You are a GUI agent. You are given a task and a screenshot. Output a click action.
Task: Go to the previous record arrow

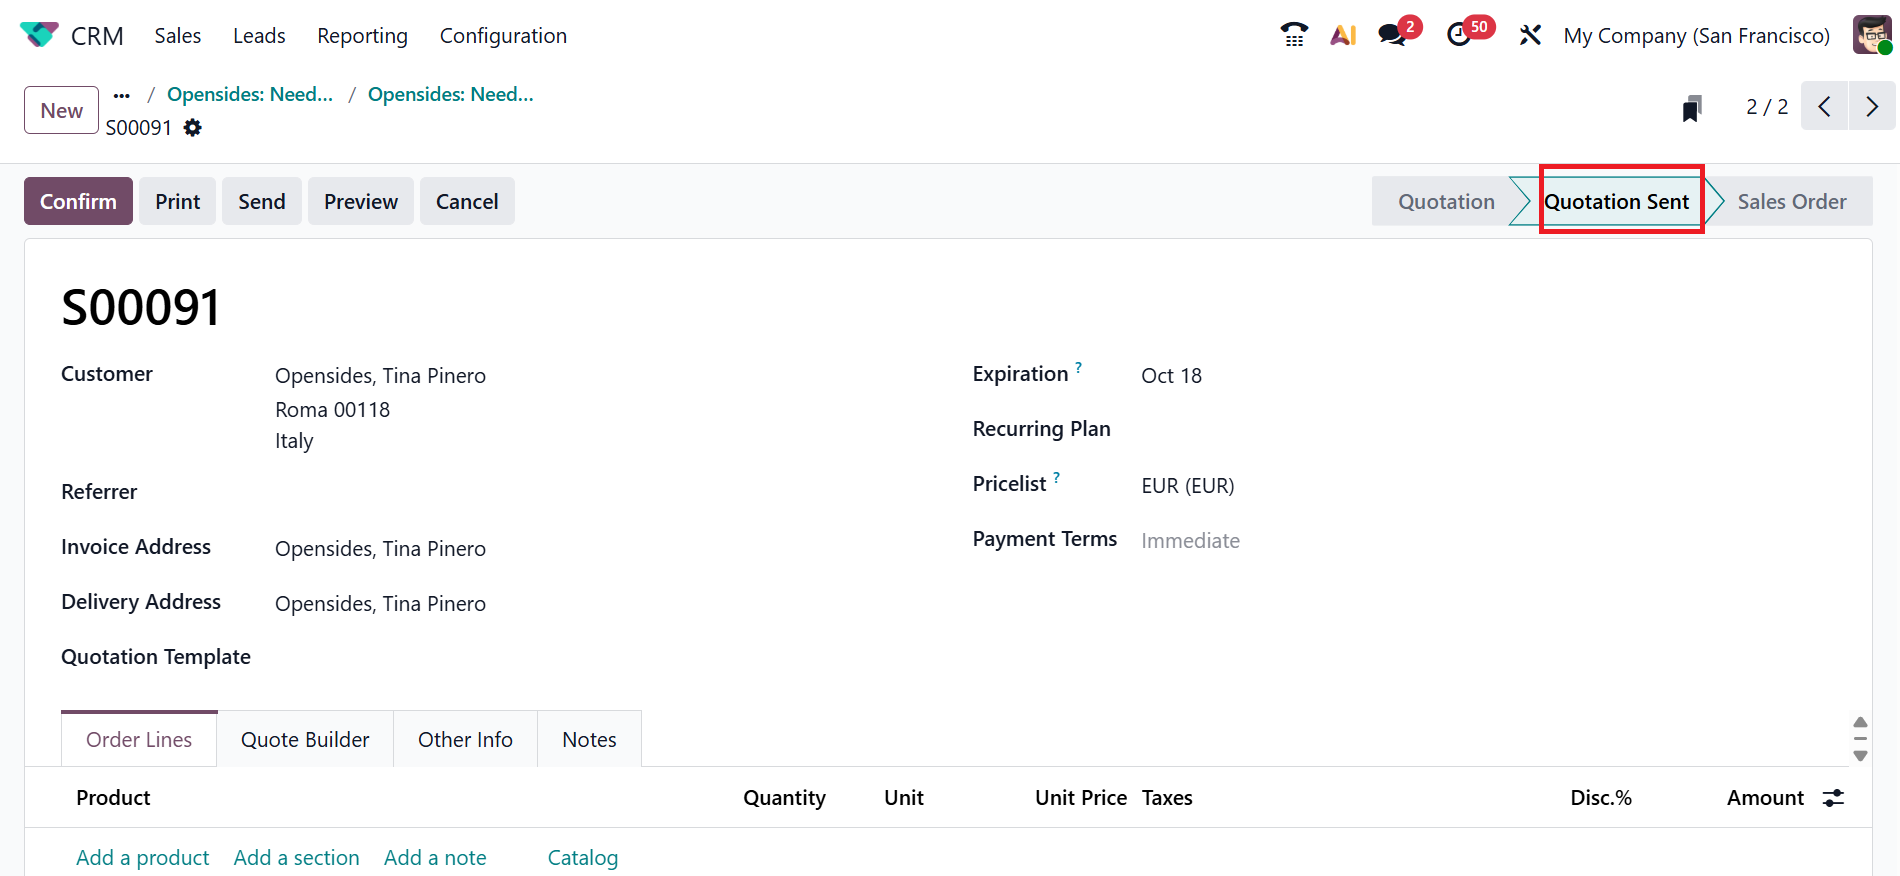coord(1824,107)
